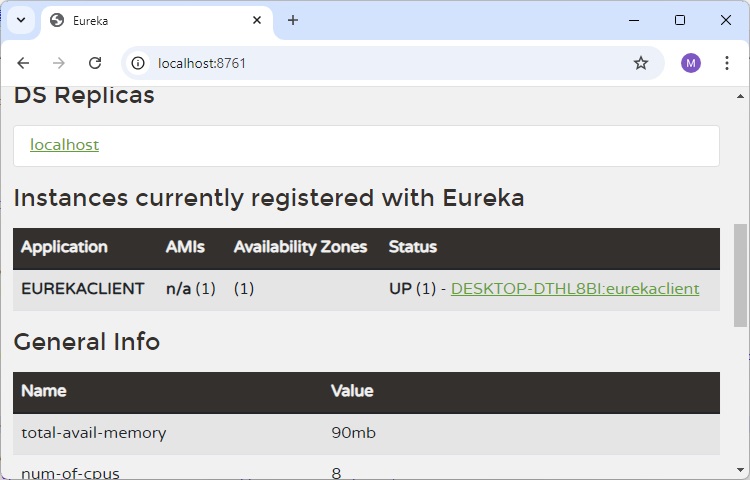Bookmark this page with the star icon
The height and width of the screenshot is (480, 750).
[x=640, y=63]
